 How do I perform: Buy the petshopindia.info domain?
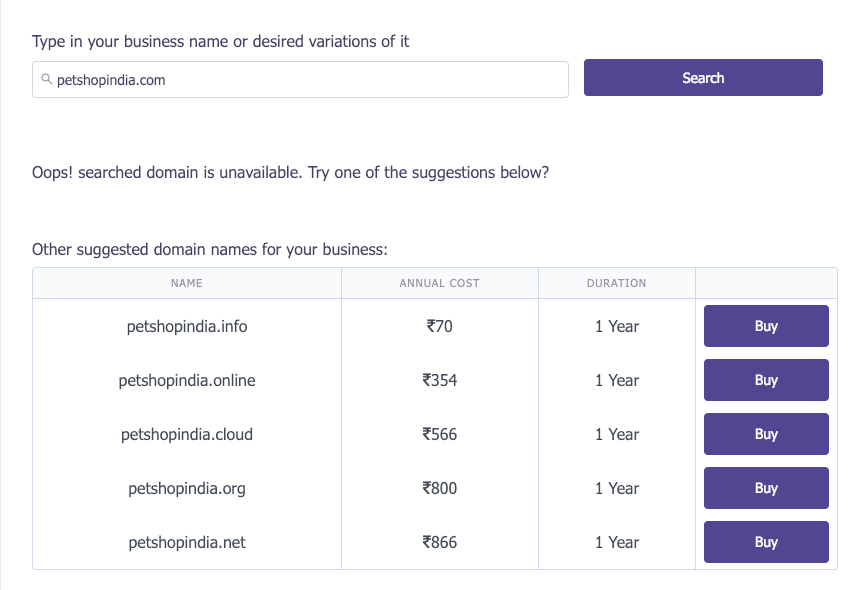766,326
